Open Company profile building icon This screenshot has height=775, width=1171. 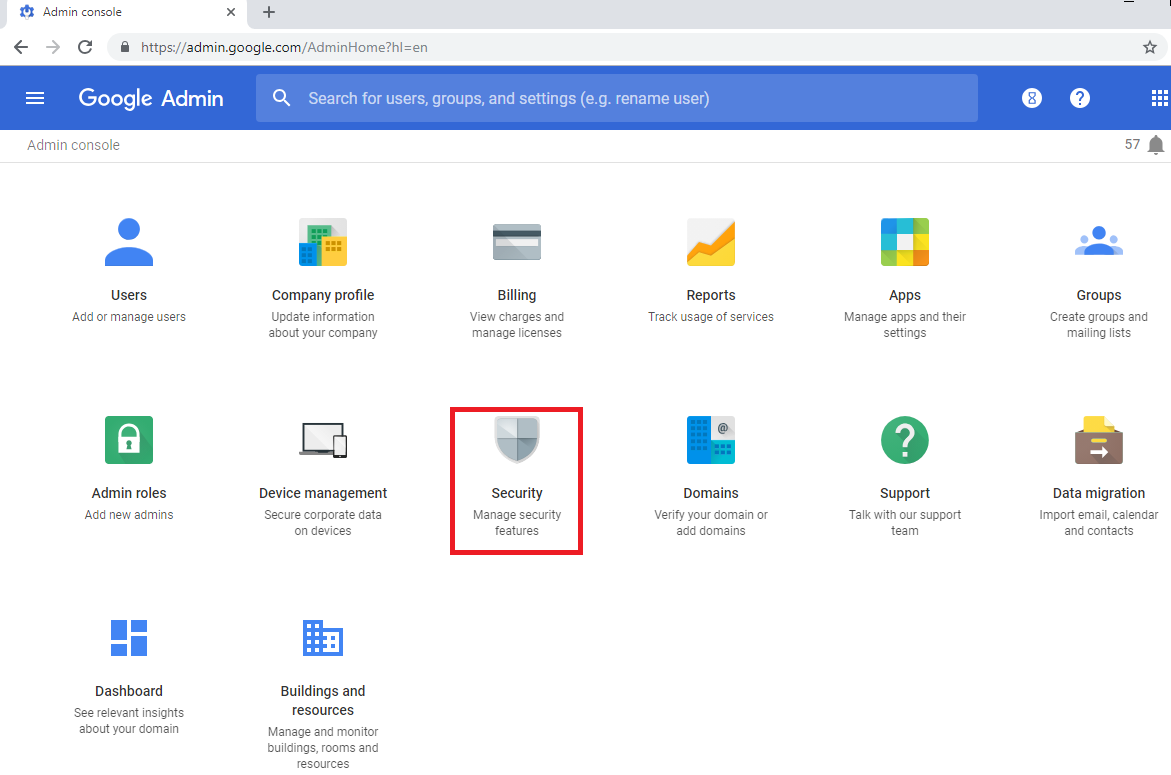coord(323,242)
